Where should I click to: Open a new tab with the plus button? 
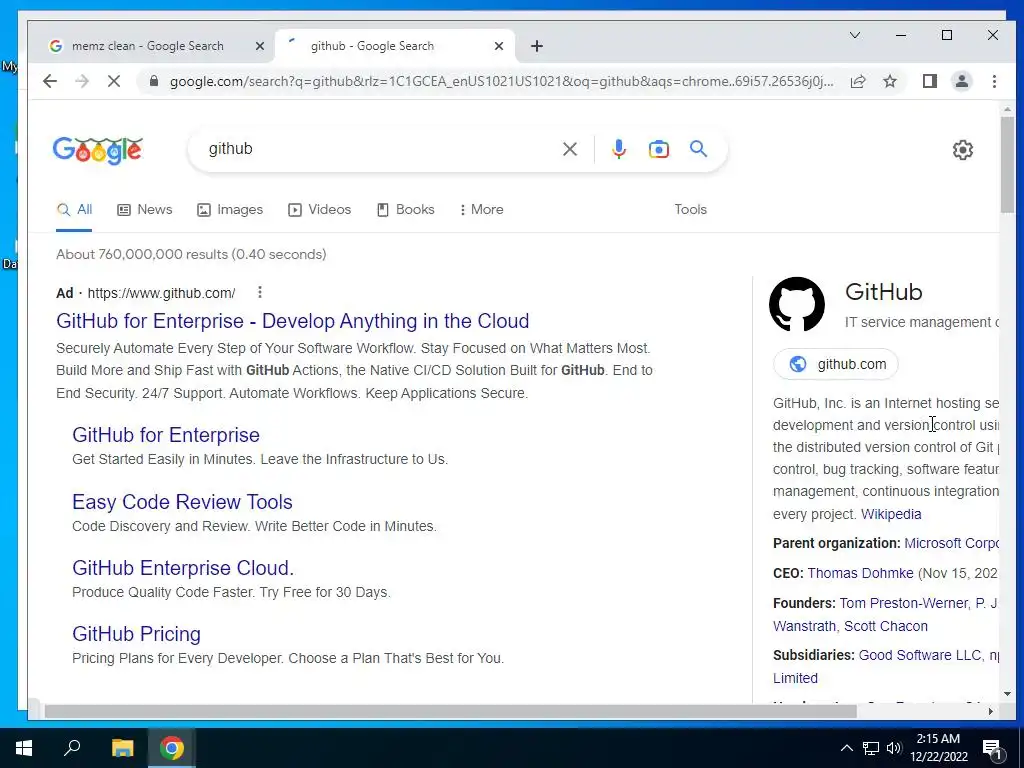(x=537, y=46)
